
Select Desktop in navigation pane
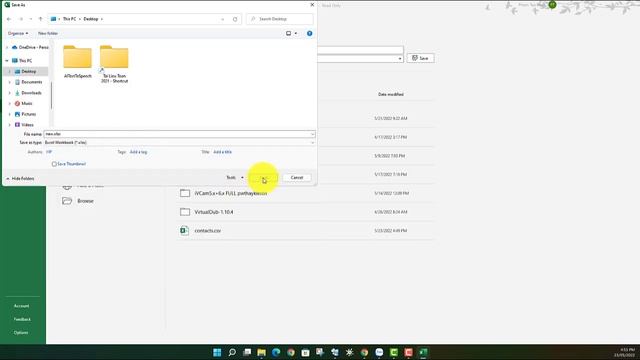(26, 71)
